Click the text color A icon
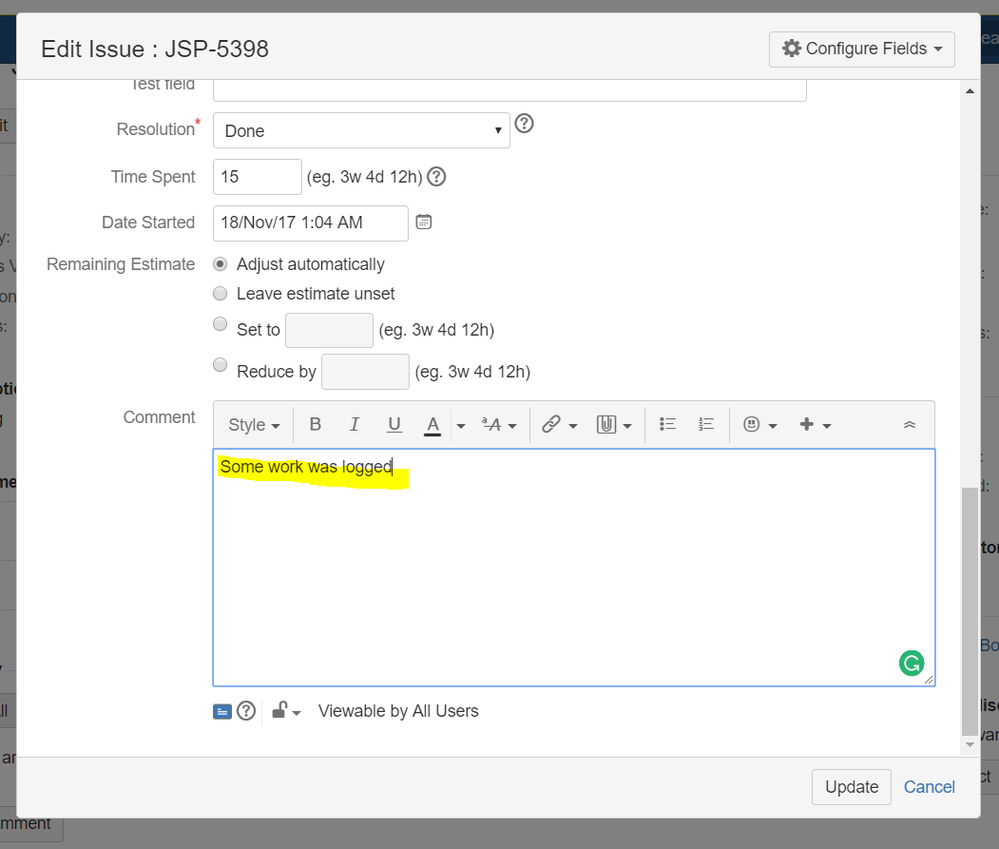This screenshot has height=849, width=999. 433,425
